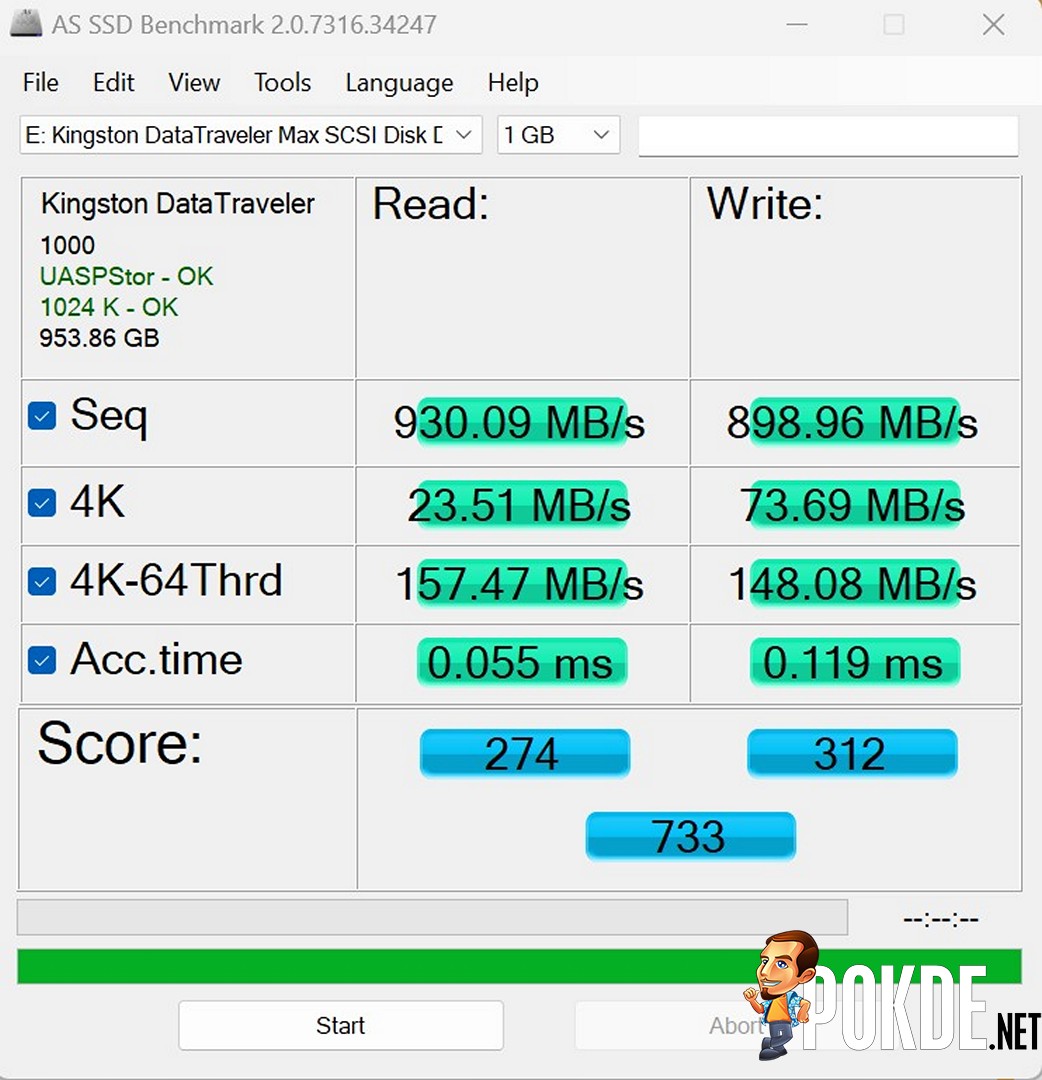Viewport: 1042px width, 1080px height.
Task: Expand the Kingston DataTraveler drive dropdown
Action: (251, 135)
